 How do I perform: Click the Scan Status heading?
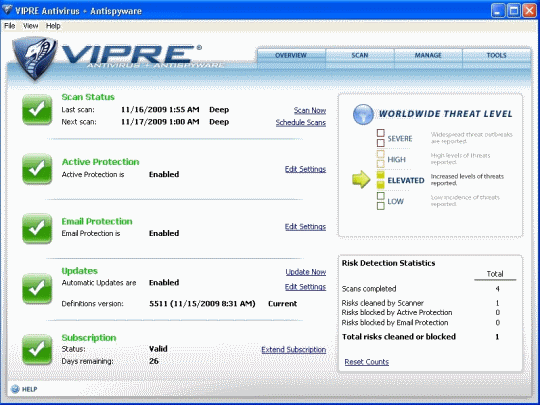(88, 97)
